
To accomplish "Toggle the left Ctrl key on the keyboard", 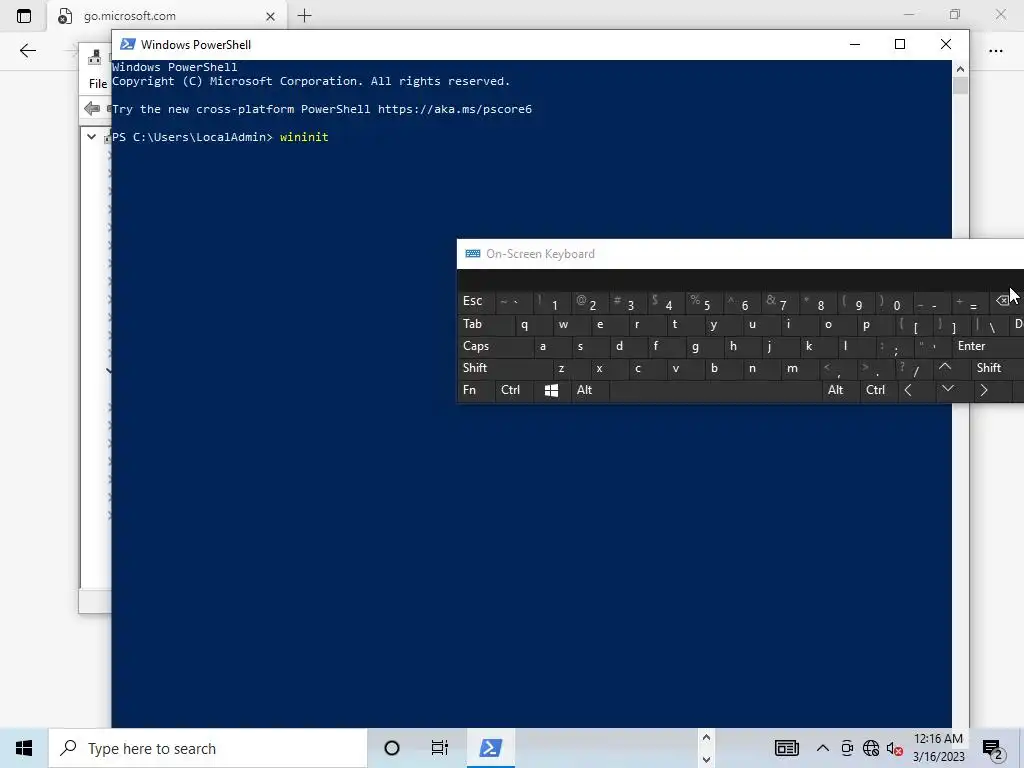I will tap(513, 391).
